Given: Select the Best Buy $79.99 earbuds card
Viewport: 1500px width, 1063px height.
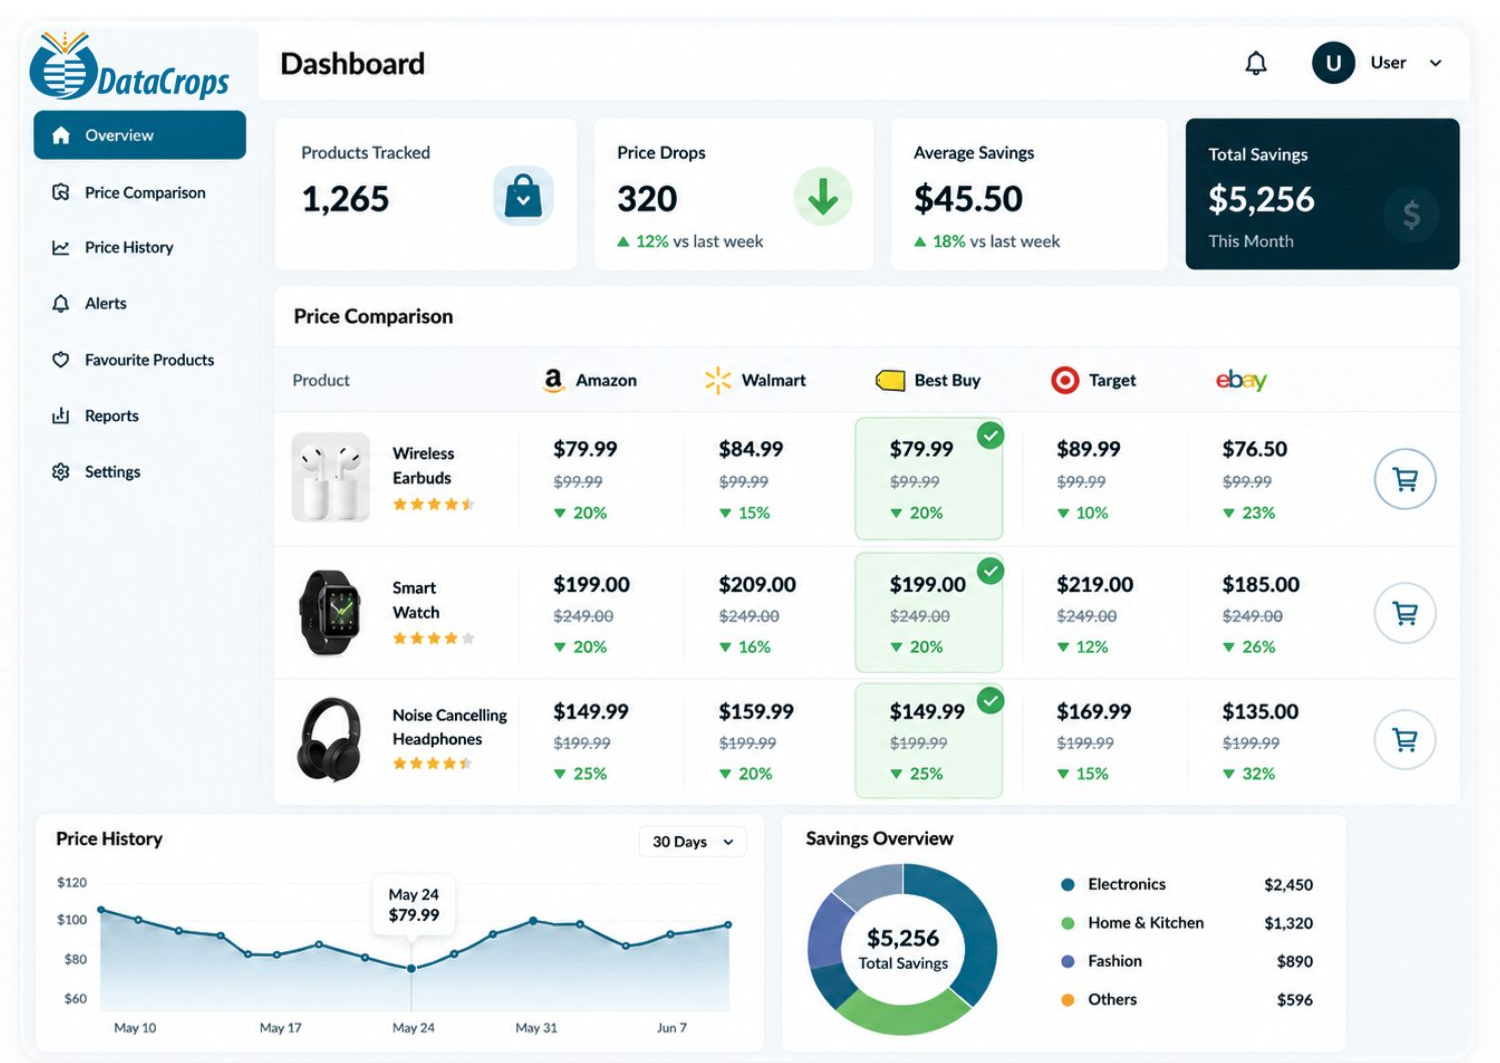Looking at the screenshot, I should [x=929, y=479].
